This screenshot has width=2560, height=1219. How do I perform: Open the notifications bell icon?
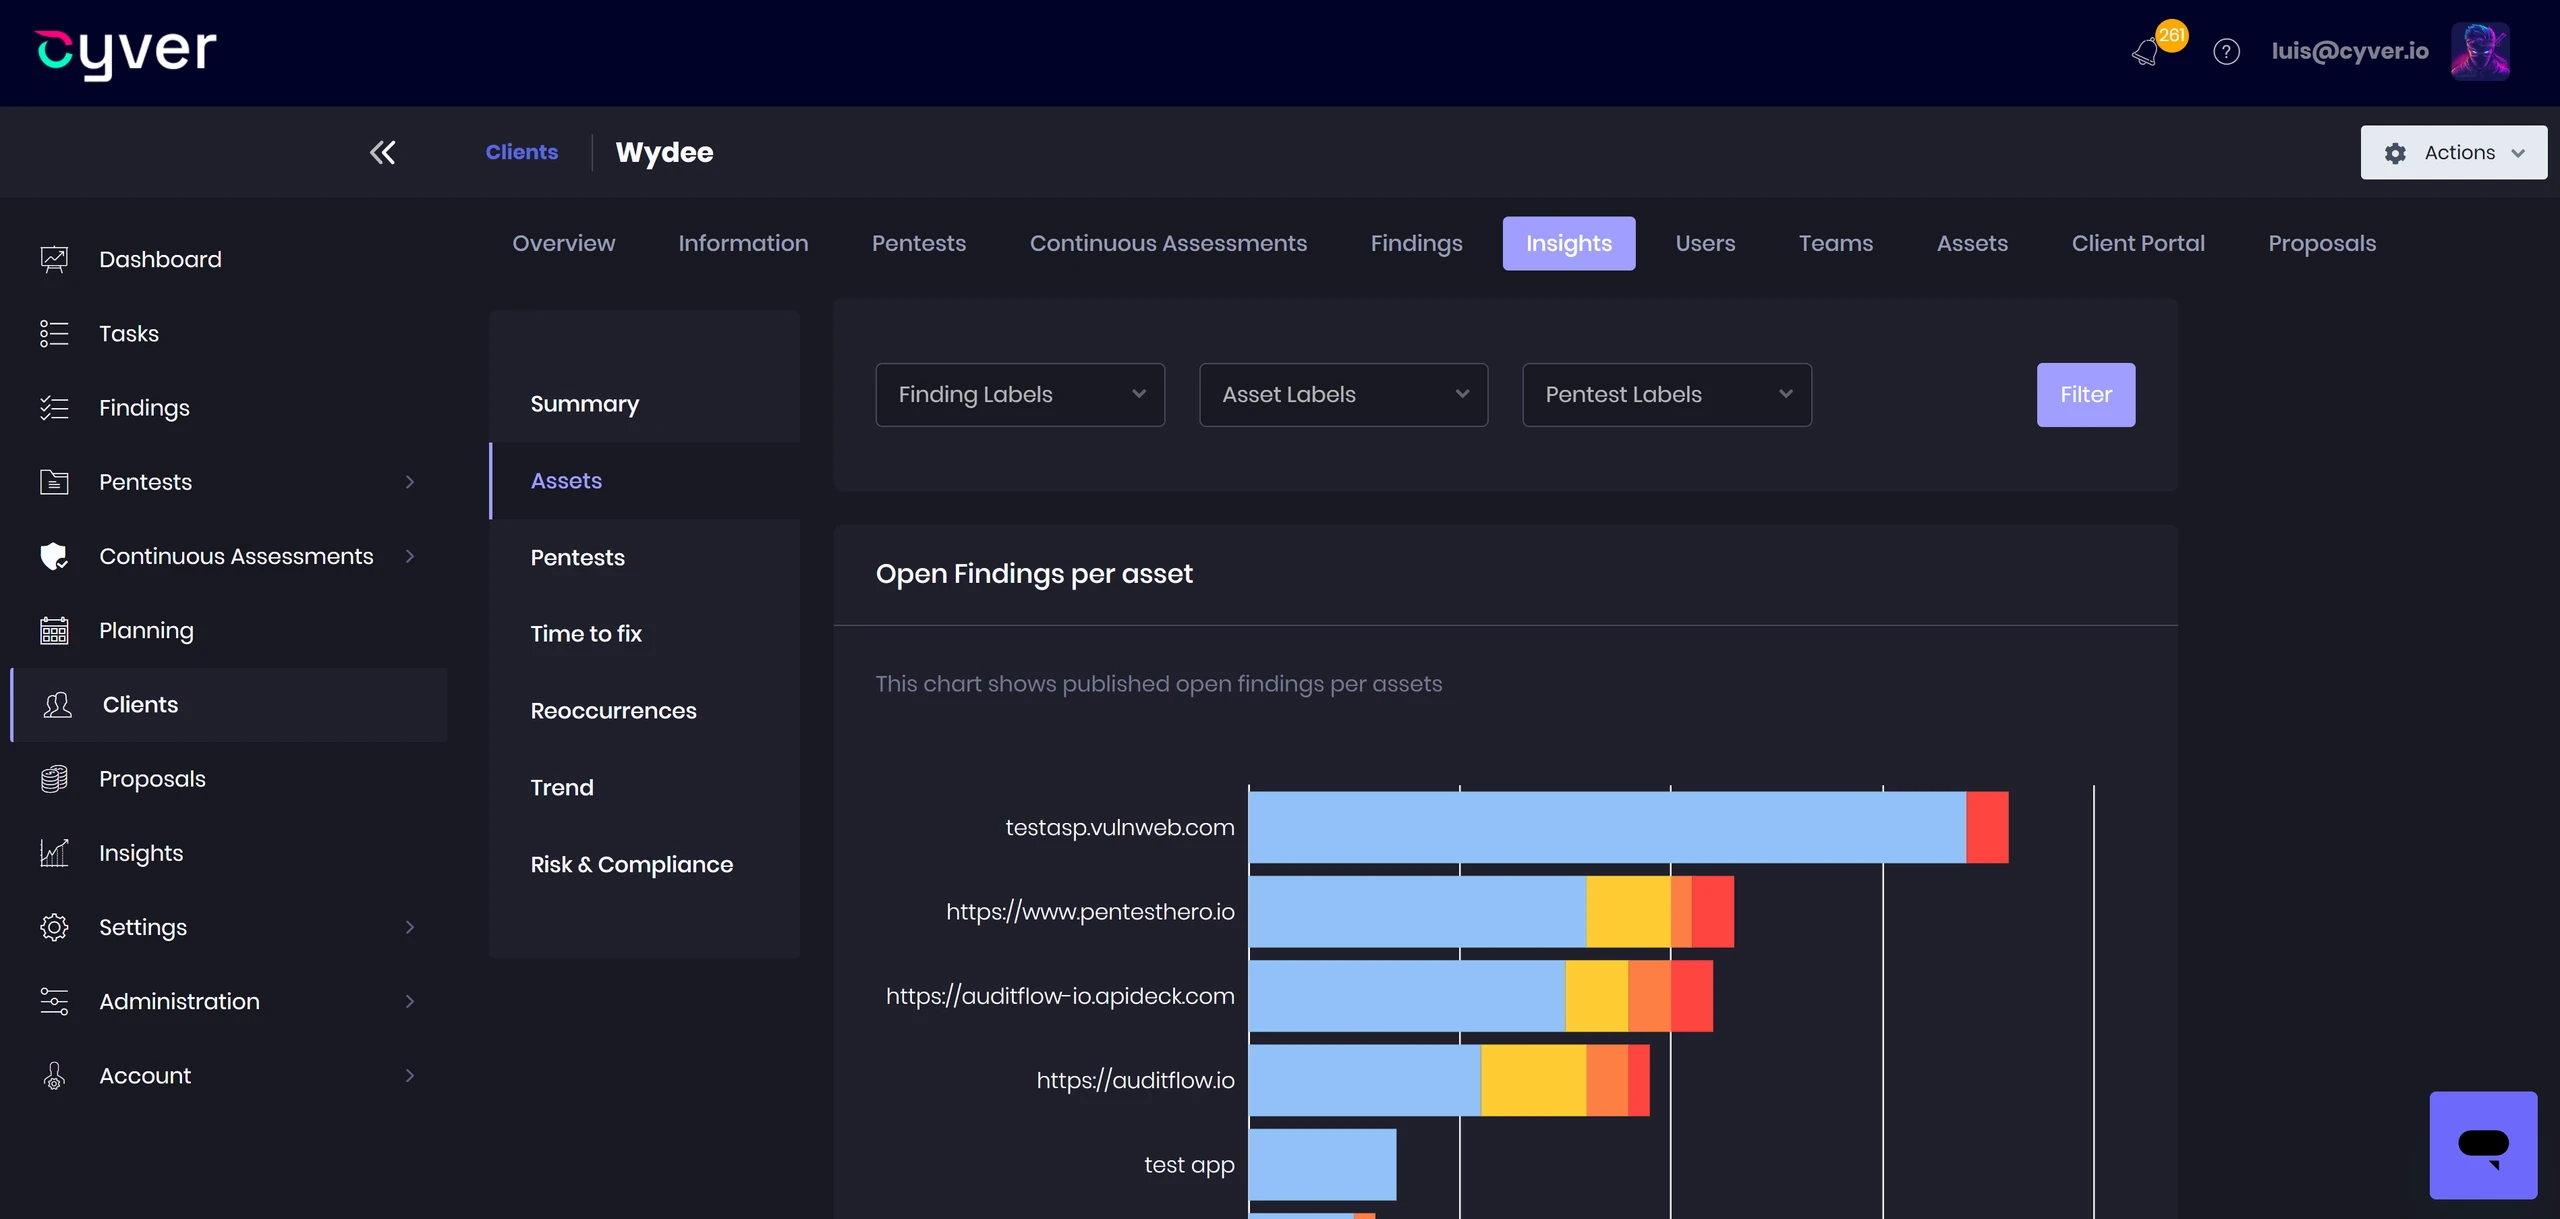pyautogui.click(x=2146, y=52)
